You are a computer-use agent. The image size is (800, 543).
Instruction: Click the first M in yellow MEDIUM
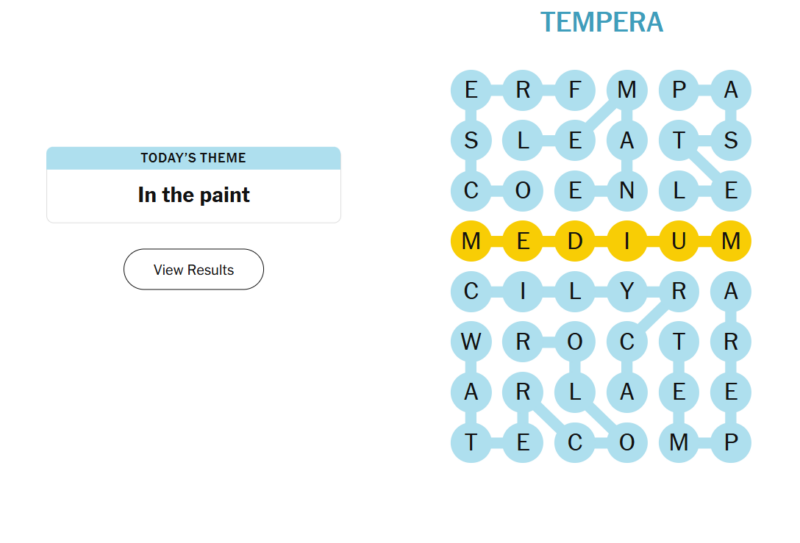(471, 241)
